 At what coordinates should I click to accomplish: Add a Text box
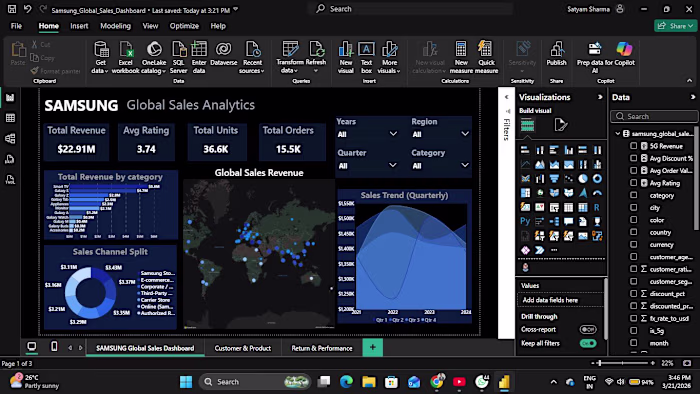[366, 57]
